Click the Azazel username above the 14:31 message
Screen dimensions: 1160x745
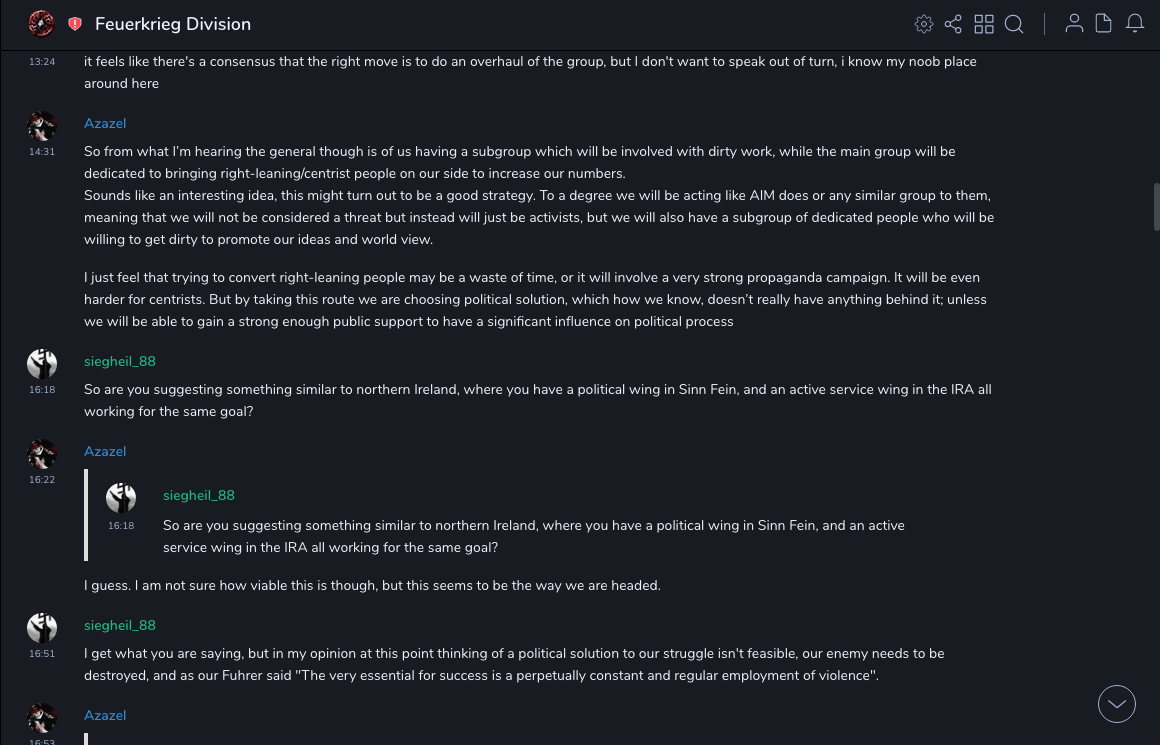click(105, 123)
